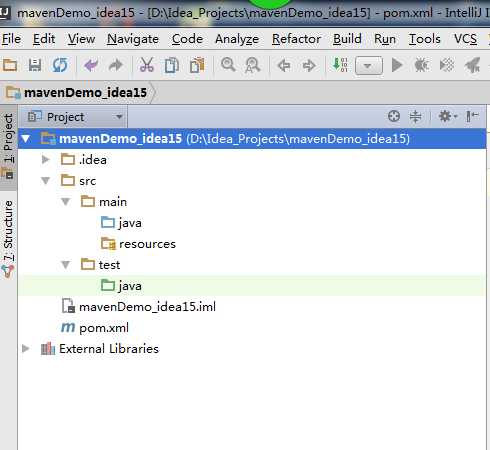Image resolution: width=490 pixels, height=450 pixels.
Task: Select the mavenDemo_idea15.iml file
Action: click(x=139, y=307)
